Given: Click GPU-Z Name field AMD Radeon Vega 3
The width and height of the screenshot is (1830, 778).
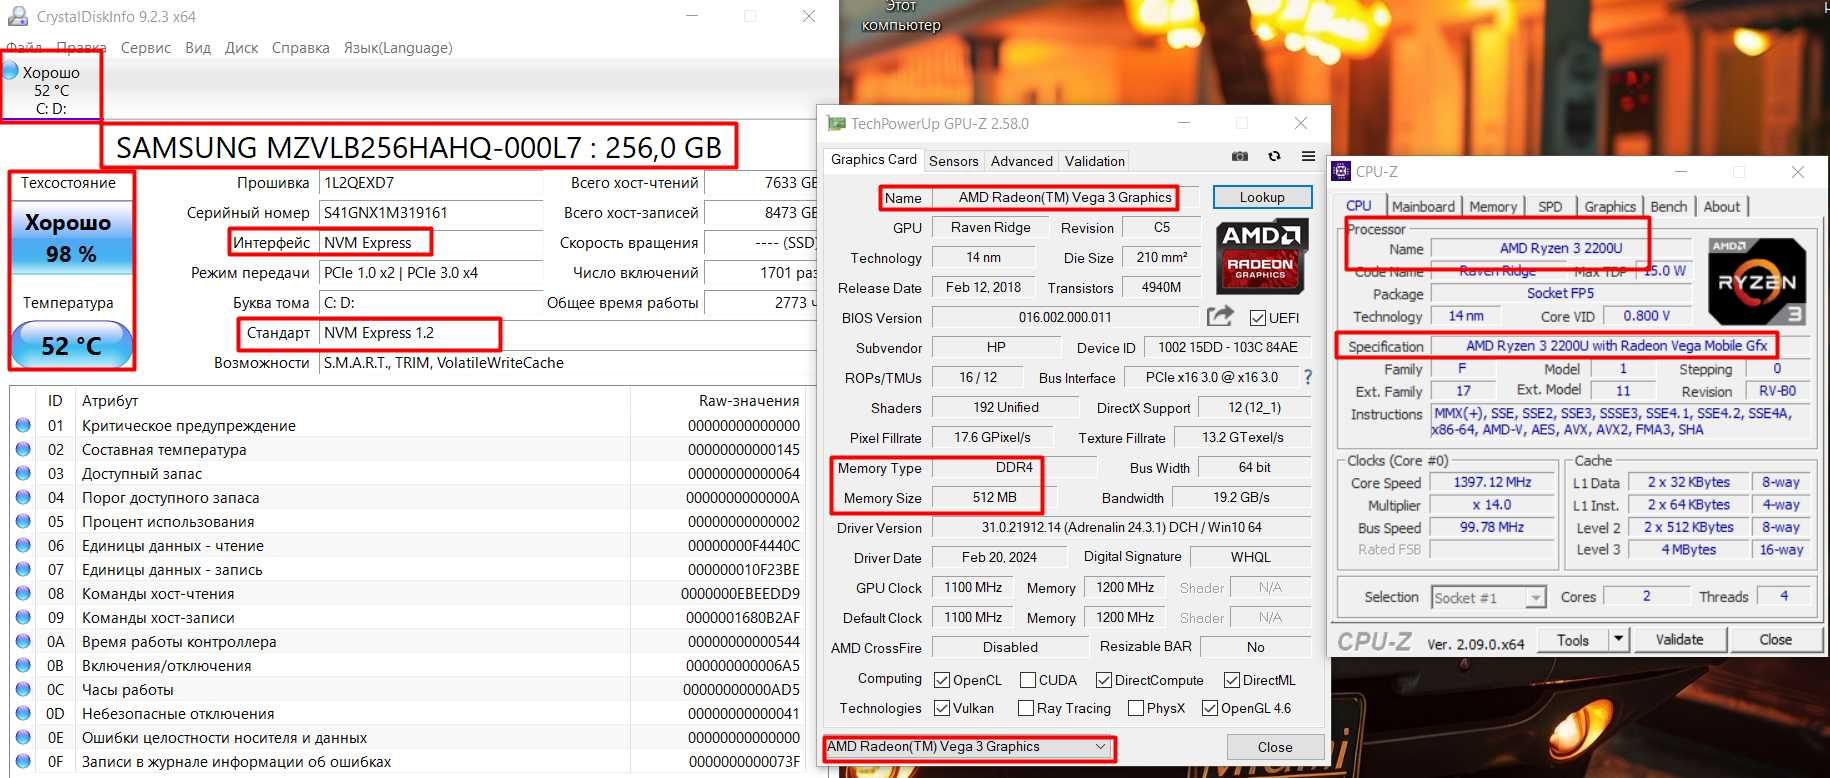Looking at the screenshot, I should 1064,197.
